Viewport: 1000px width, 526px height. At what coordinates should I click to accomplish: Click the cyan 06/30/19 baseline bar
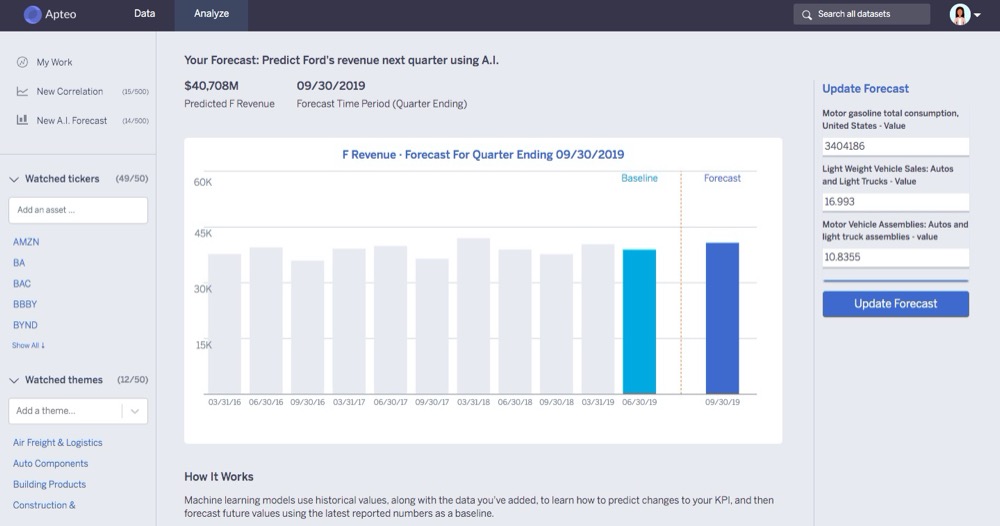[x=639, y=321]
